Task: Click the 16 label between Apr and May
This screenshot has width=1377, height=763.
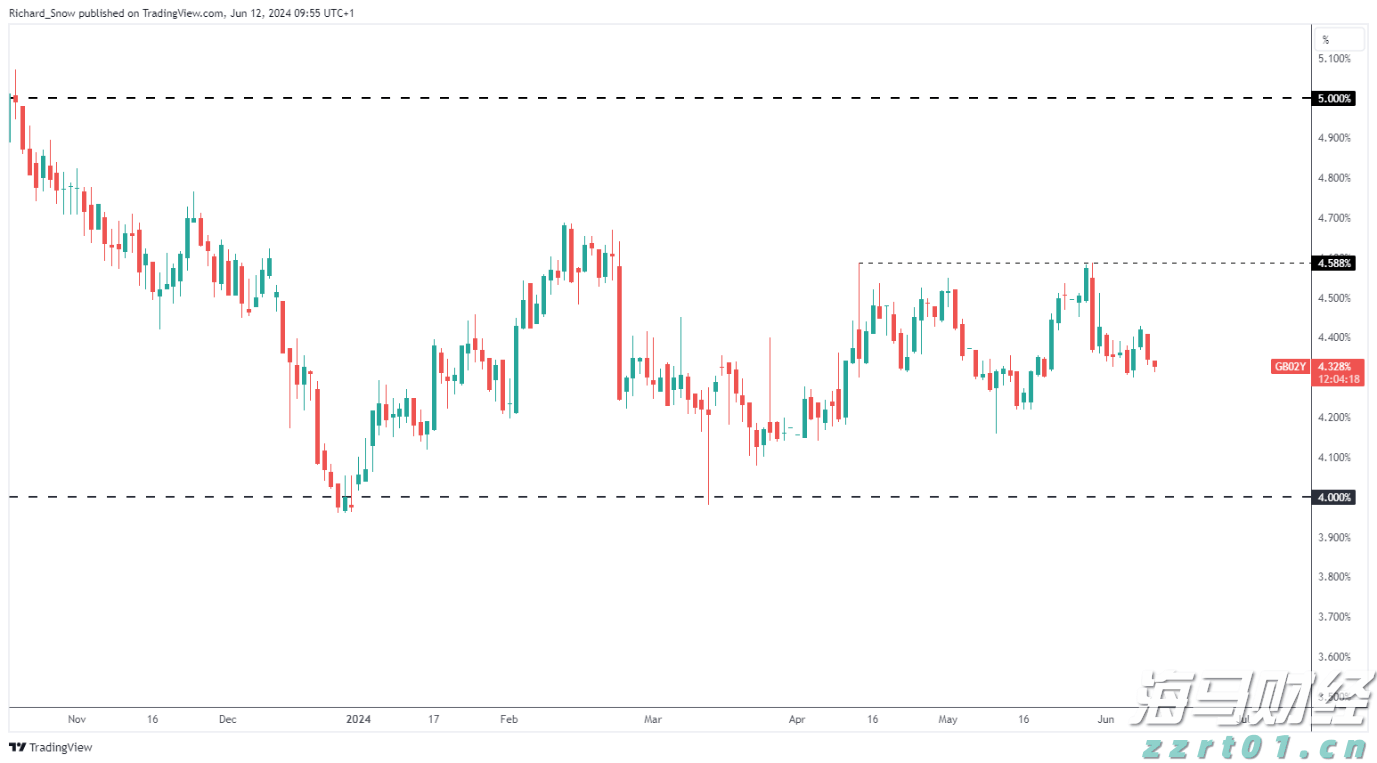Action: click(x=873, y=719)
